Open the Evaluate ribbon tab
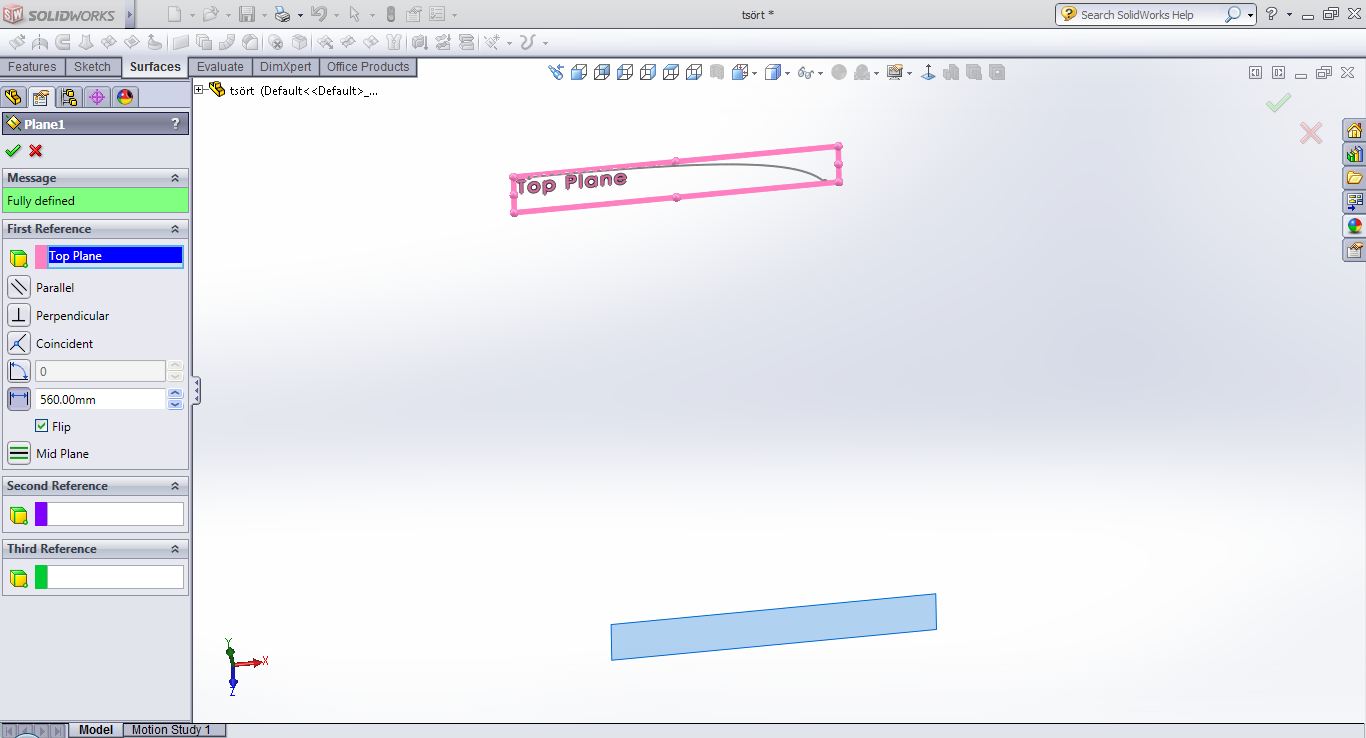The width and height of the screenshot is (1366, 738). click(x=219, y=66)
